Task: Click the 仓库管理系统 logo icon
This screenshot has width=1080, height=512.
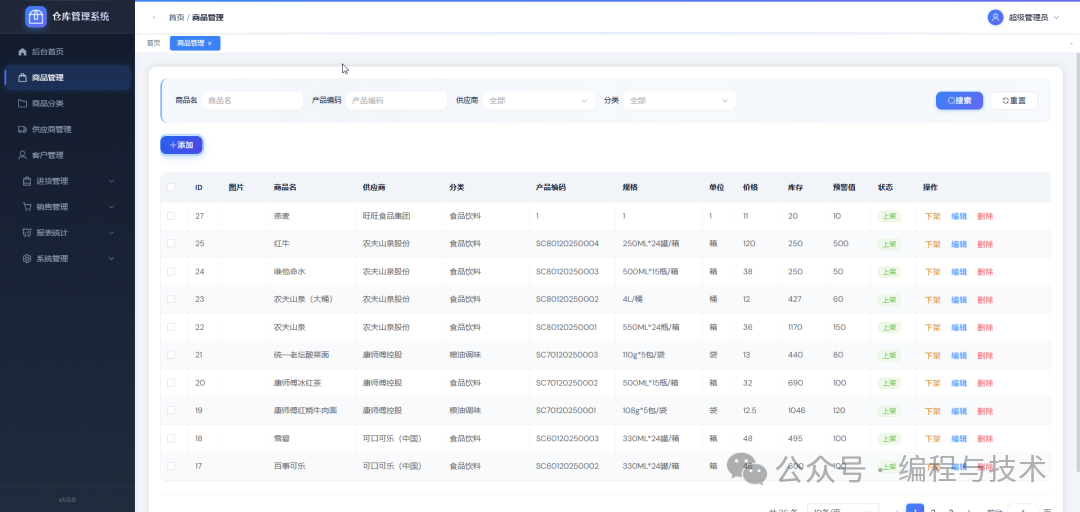Action: click(x=36, y=17)
